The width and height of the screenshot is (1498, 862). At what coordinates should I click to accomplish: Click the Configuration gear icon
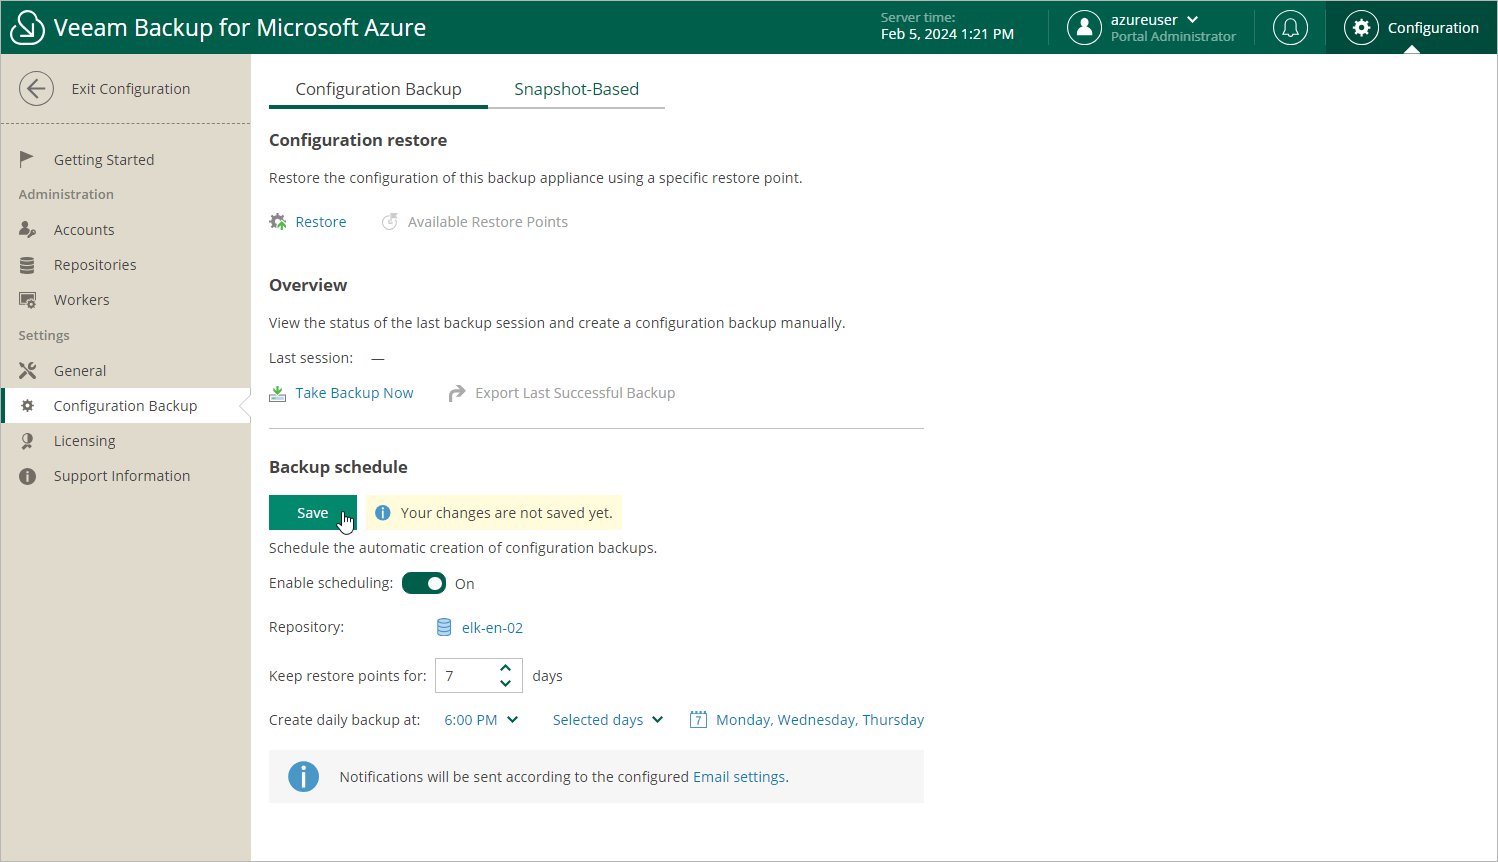[x=1361, y=28]
